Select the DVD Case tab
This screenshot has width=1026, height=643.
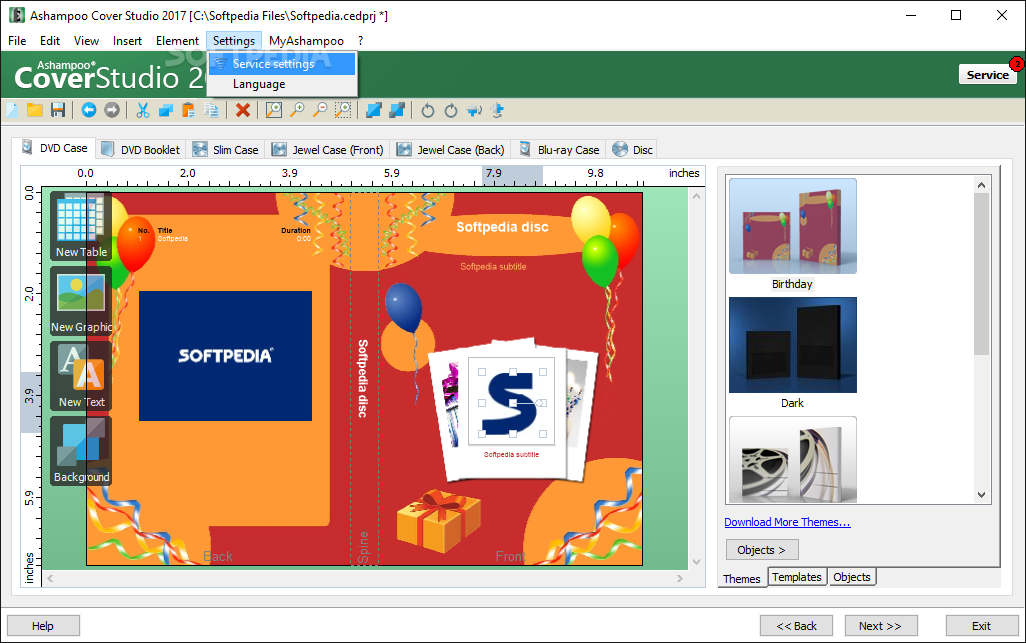click(54, 148)
